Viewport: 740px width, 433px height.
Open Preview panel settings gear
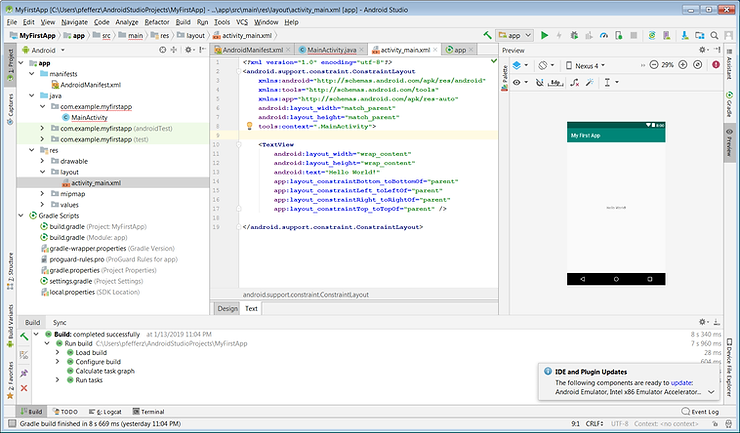pos(703,50)
